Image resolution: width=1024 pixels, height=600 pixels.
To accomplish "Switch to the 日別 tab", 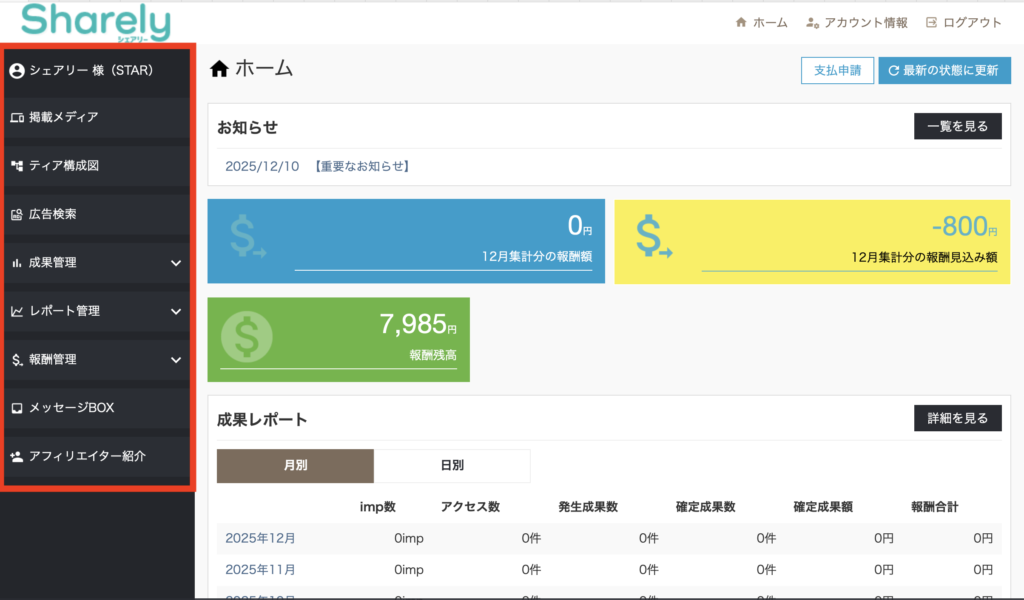I will 452,466.
